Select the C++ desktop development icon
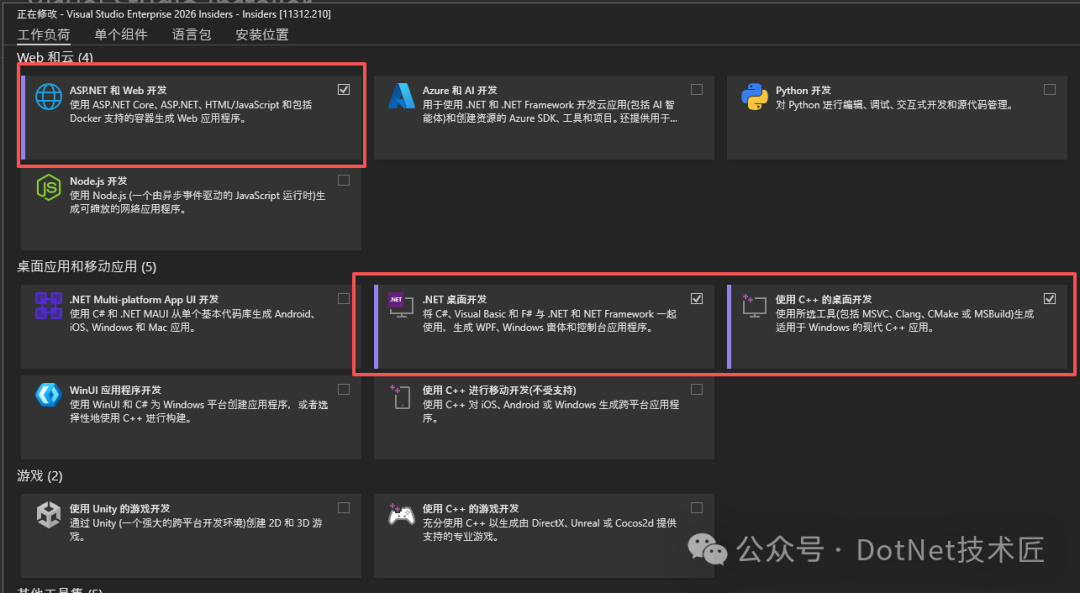The image size is (1080, 593). (755, 305)
